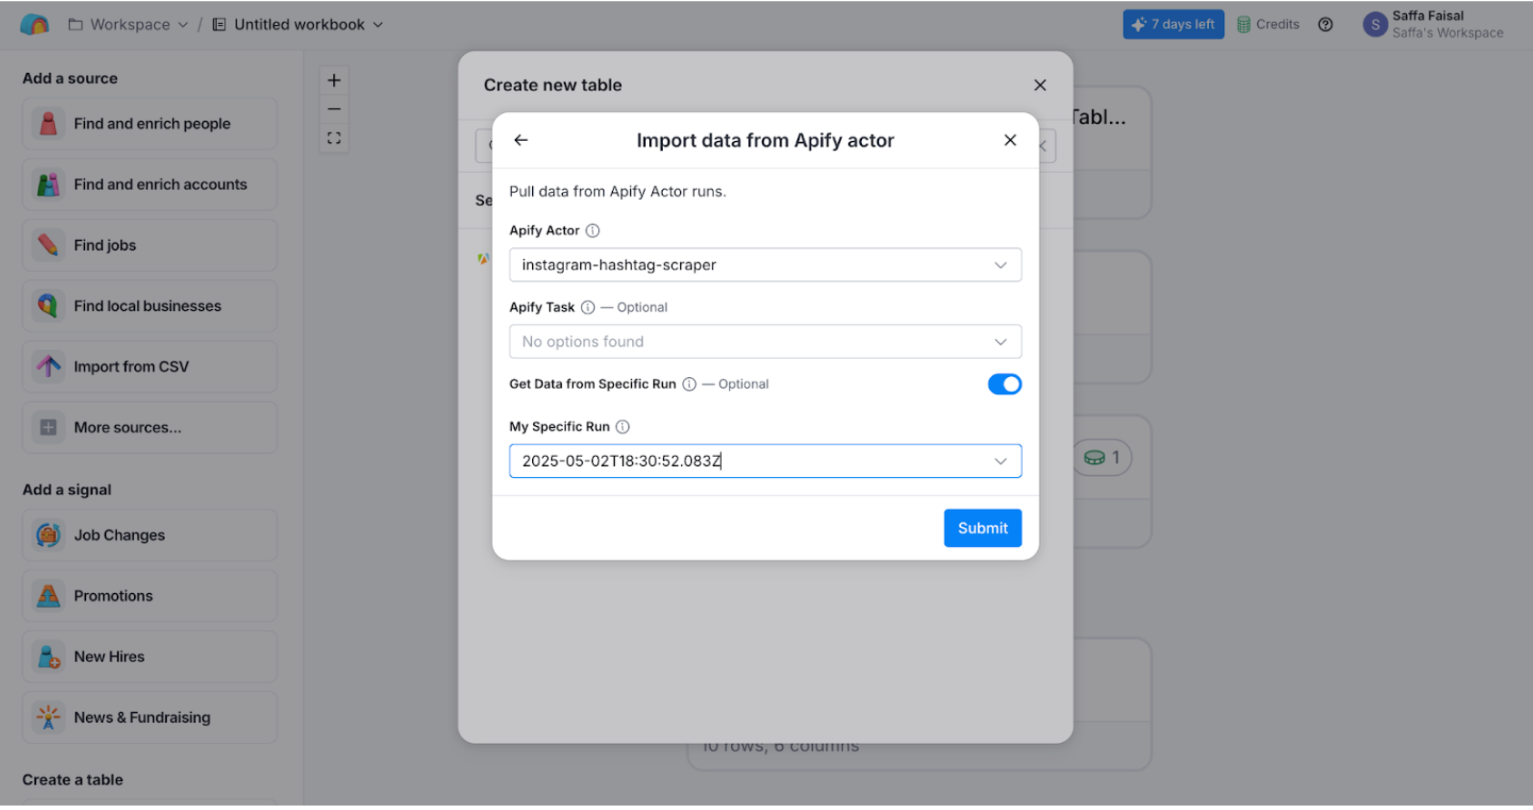The image size is (1533, 810).
Task: Click the help question mark icon
Action: (1325, 25)
